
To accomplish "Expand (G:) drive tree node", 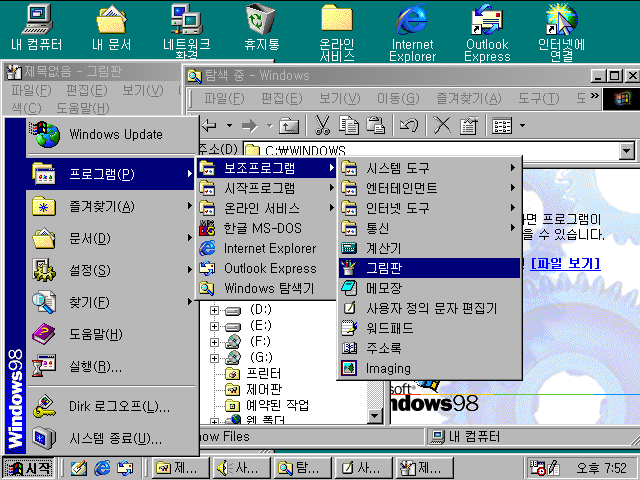I will (x=214, y=358).
